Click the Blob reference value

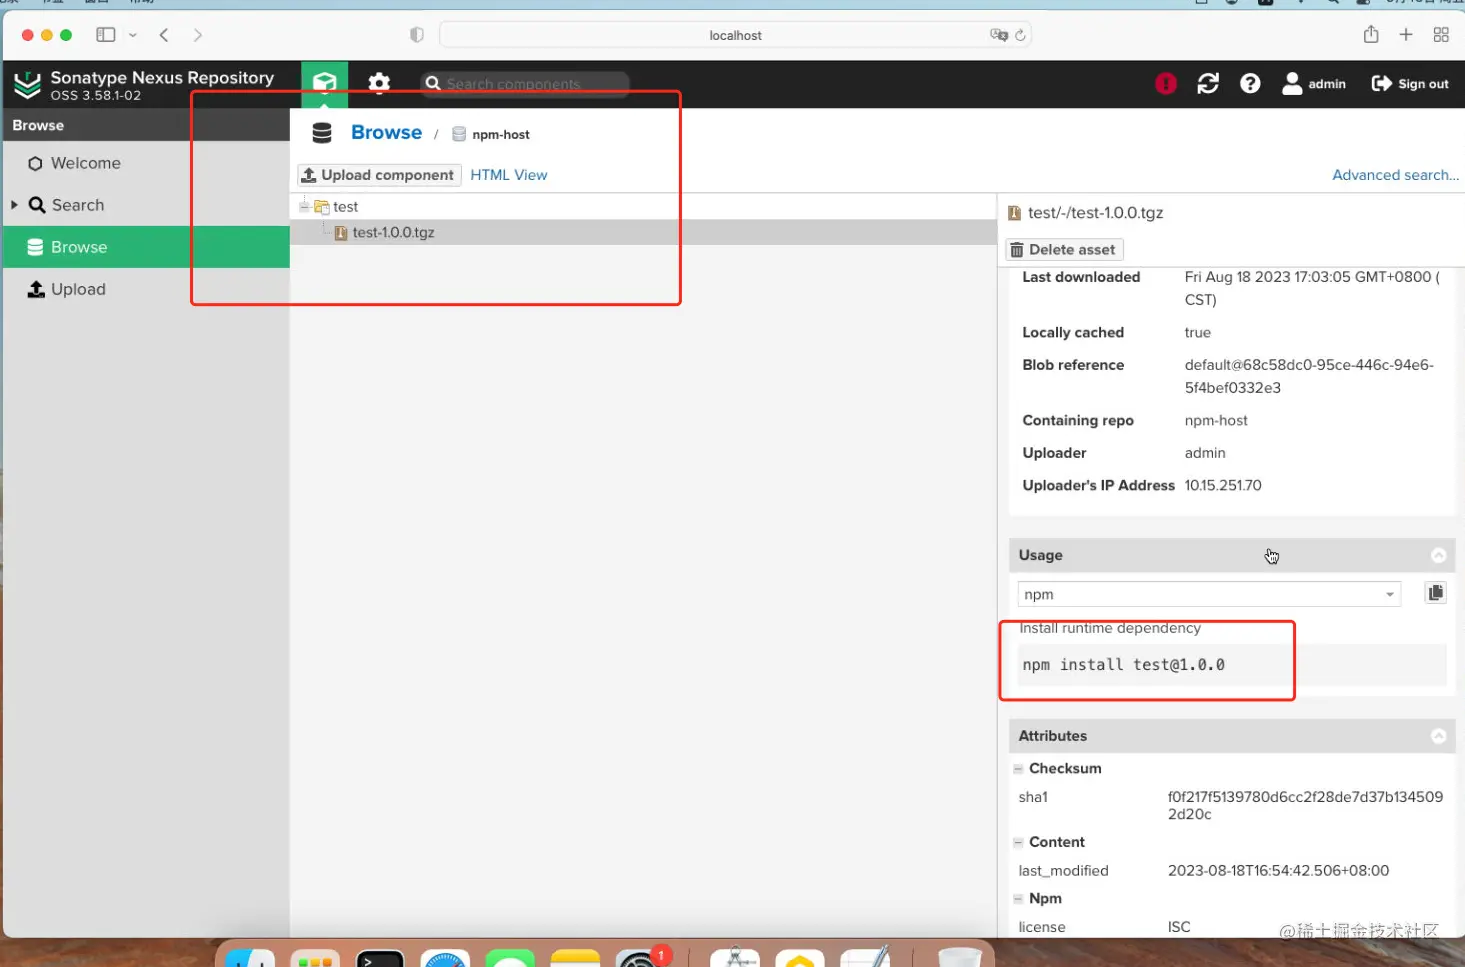click(x=1309, y=376)
